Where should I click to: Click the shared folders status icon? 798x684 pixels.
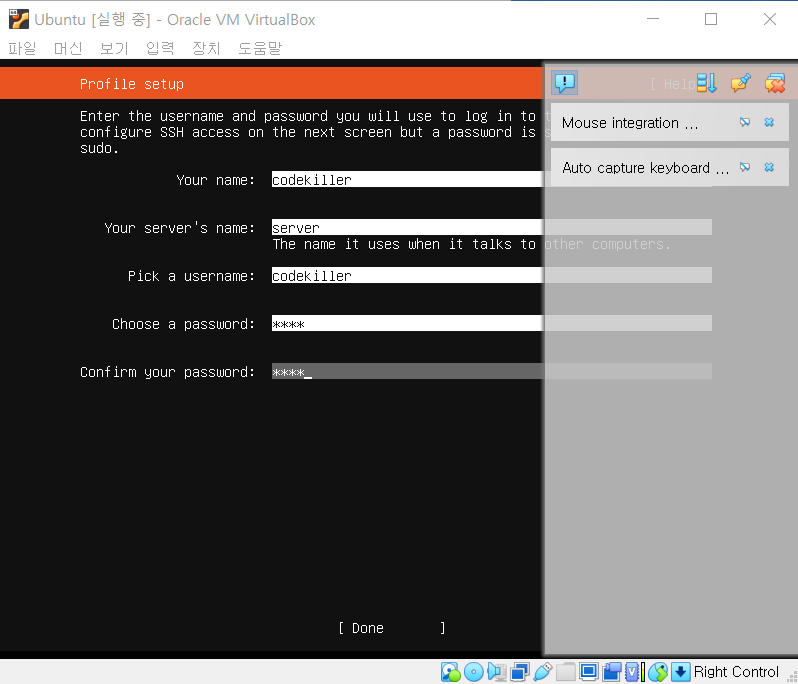click(565, 672)
